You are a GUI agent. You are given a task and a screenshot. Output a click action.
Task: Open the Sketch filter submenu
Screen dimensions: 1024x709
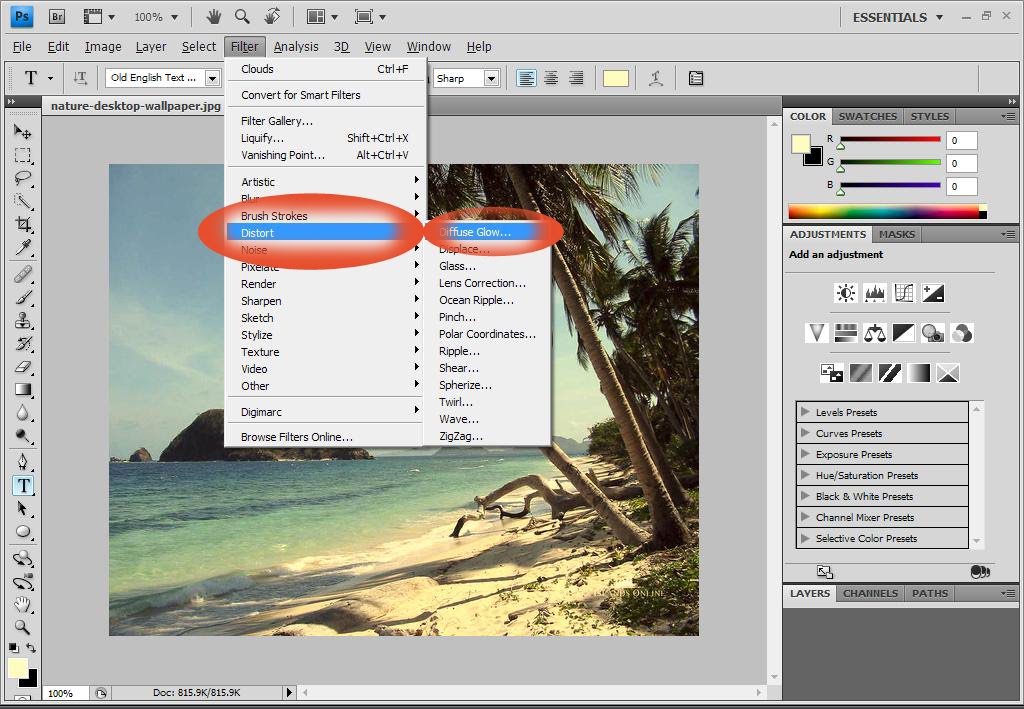point(325,318)
